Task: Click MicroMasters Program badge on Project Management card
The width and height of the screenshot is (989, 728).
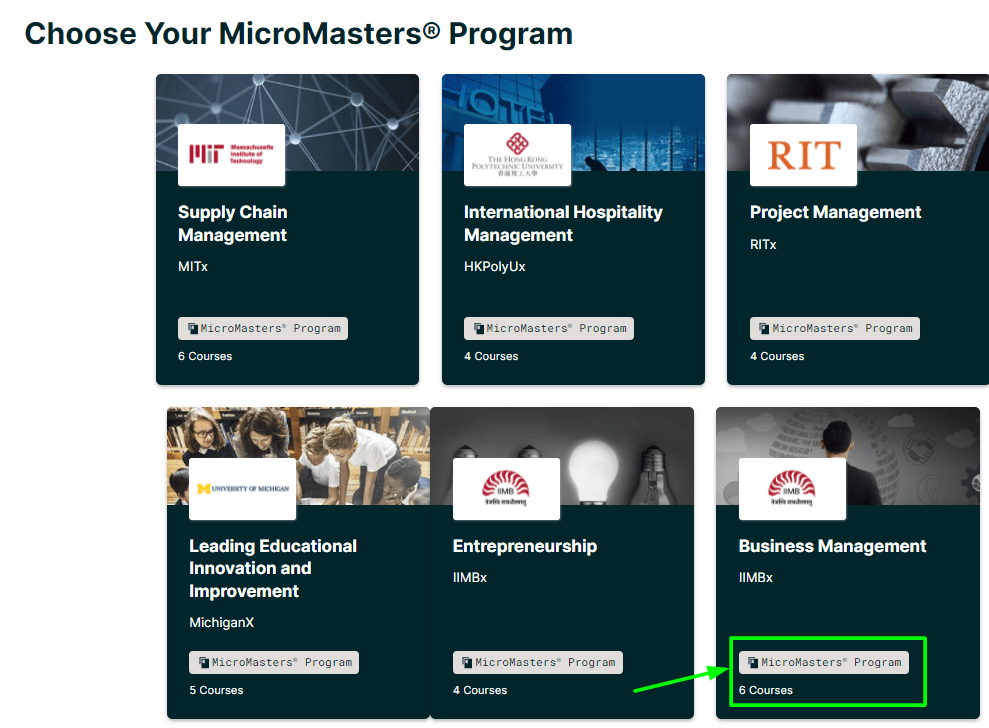Action: [x=834, y=329]
